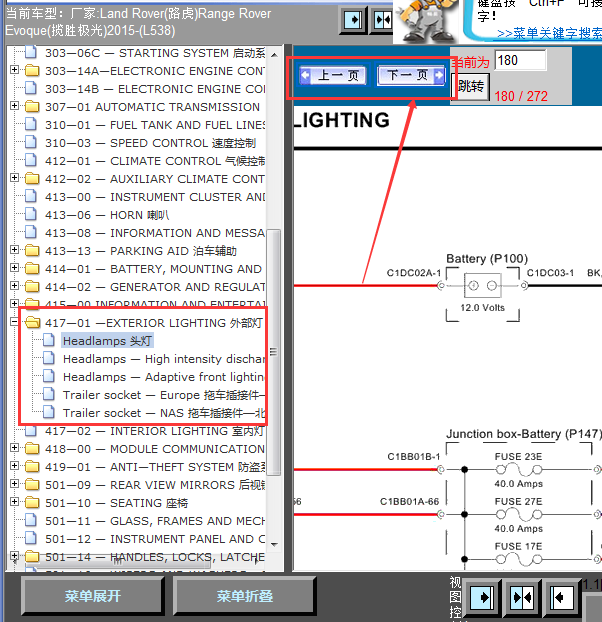Open the 菜单关键字搜索 link
602x622 pixels.
[x=549, y=33]
